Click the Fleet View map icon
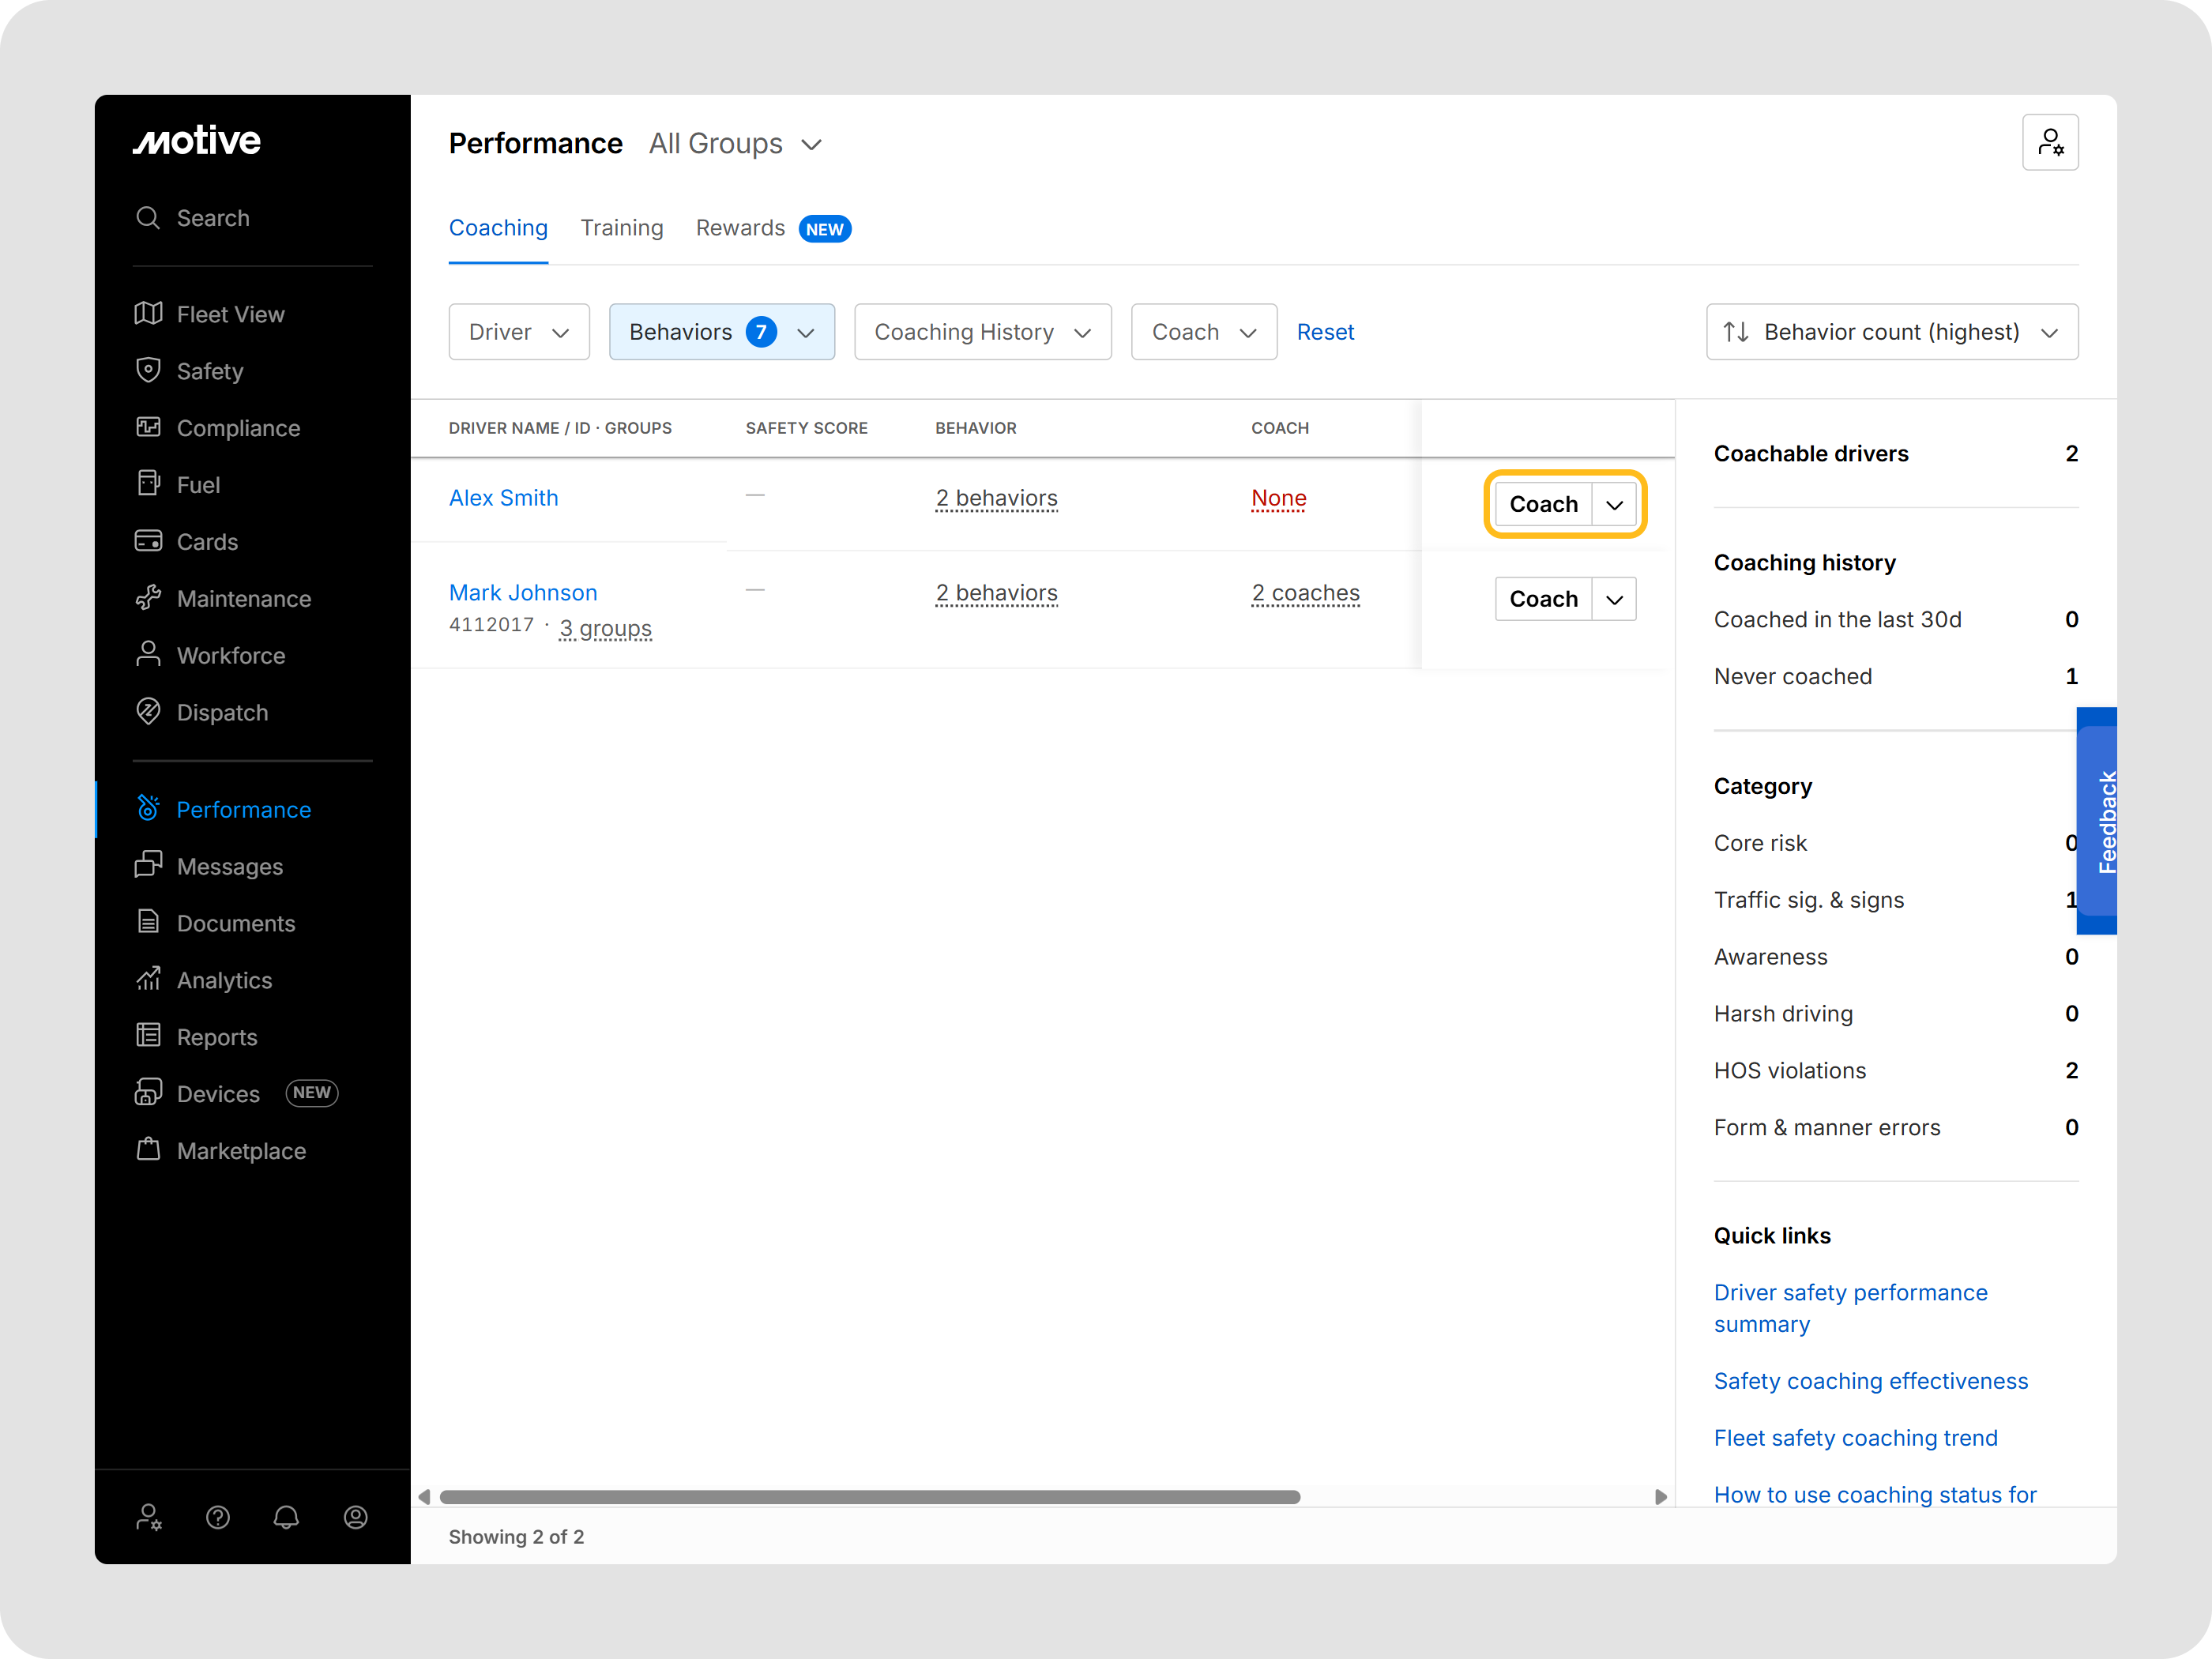Image resolution: width=2212 pixels, height=1659 pixels. [148, 314]
